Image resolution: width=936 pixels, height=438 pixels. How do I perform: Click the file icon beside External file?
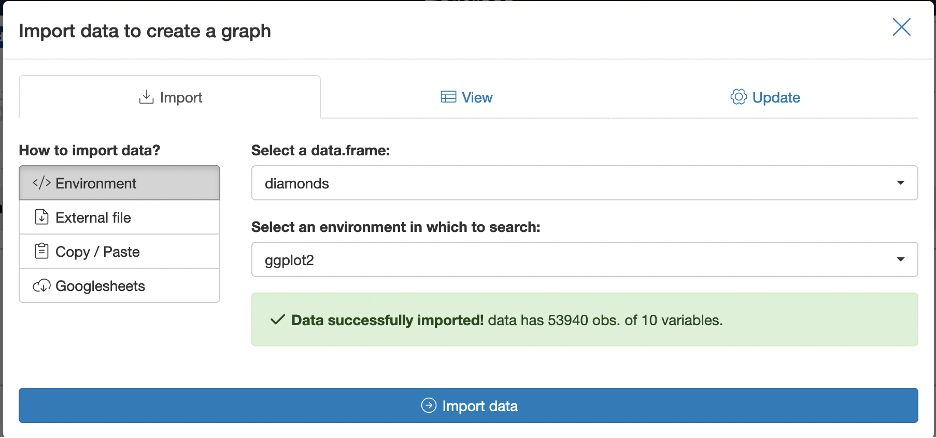coord(41,217)
